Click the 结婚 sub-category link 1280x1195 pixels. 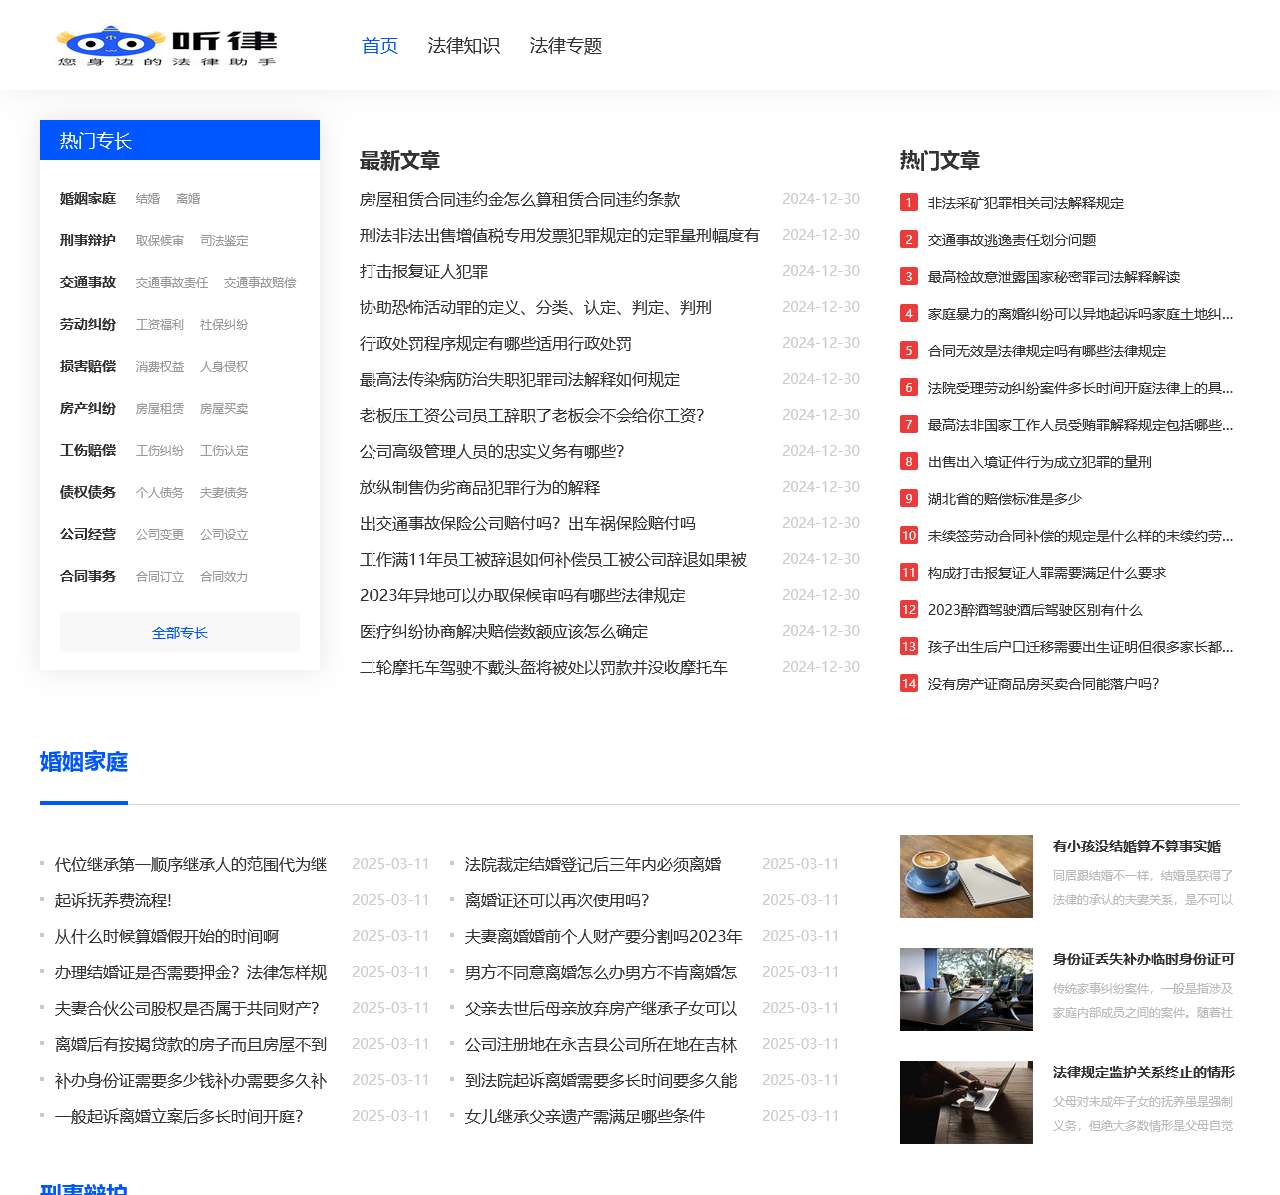coord(148,199)
